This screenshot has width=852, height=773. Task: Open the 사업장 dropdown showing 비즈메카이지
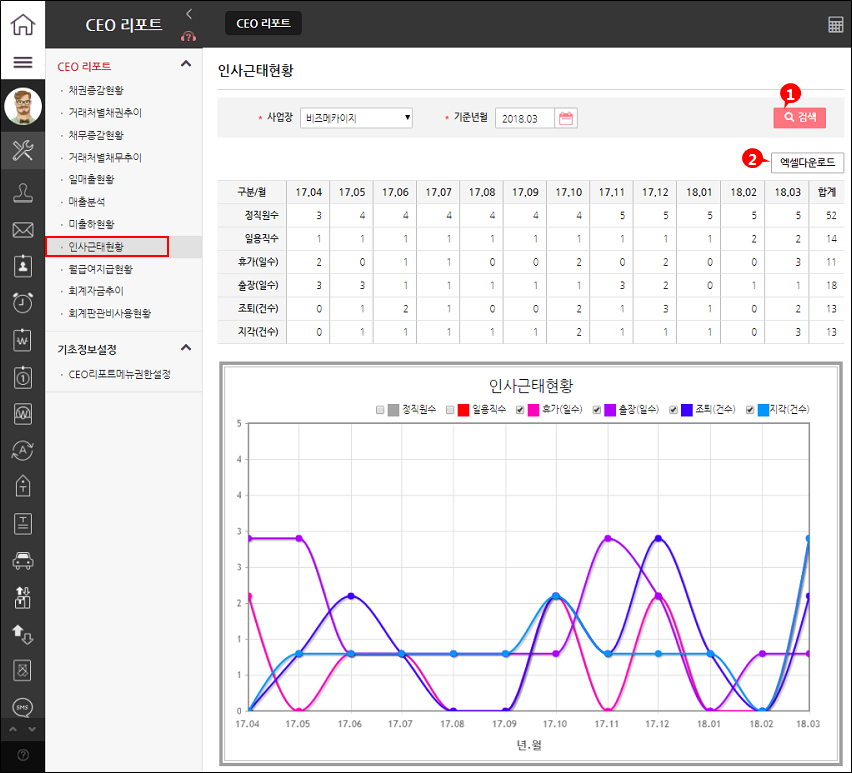(x=356, y=118)
